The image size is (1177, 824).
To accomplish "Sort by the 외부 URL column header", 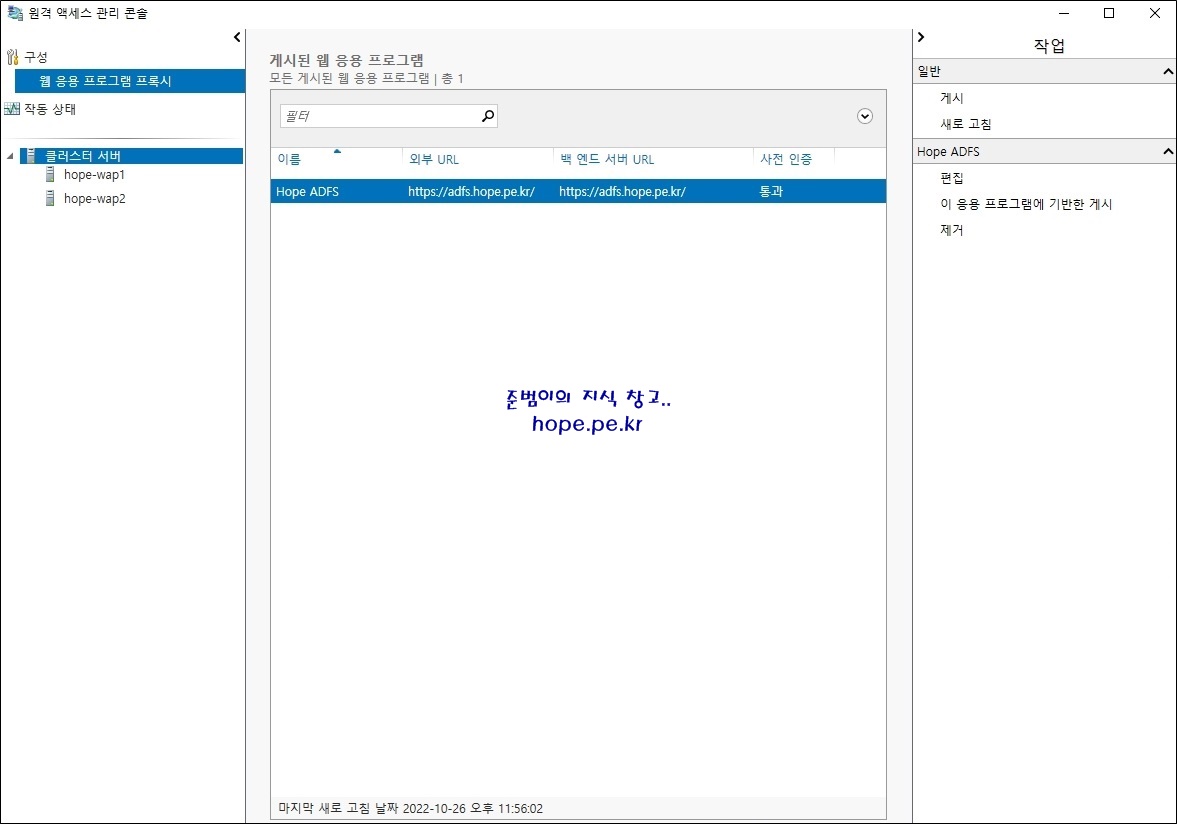I will coord(434,159).
